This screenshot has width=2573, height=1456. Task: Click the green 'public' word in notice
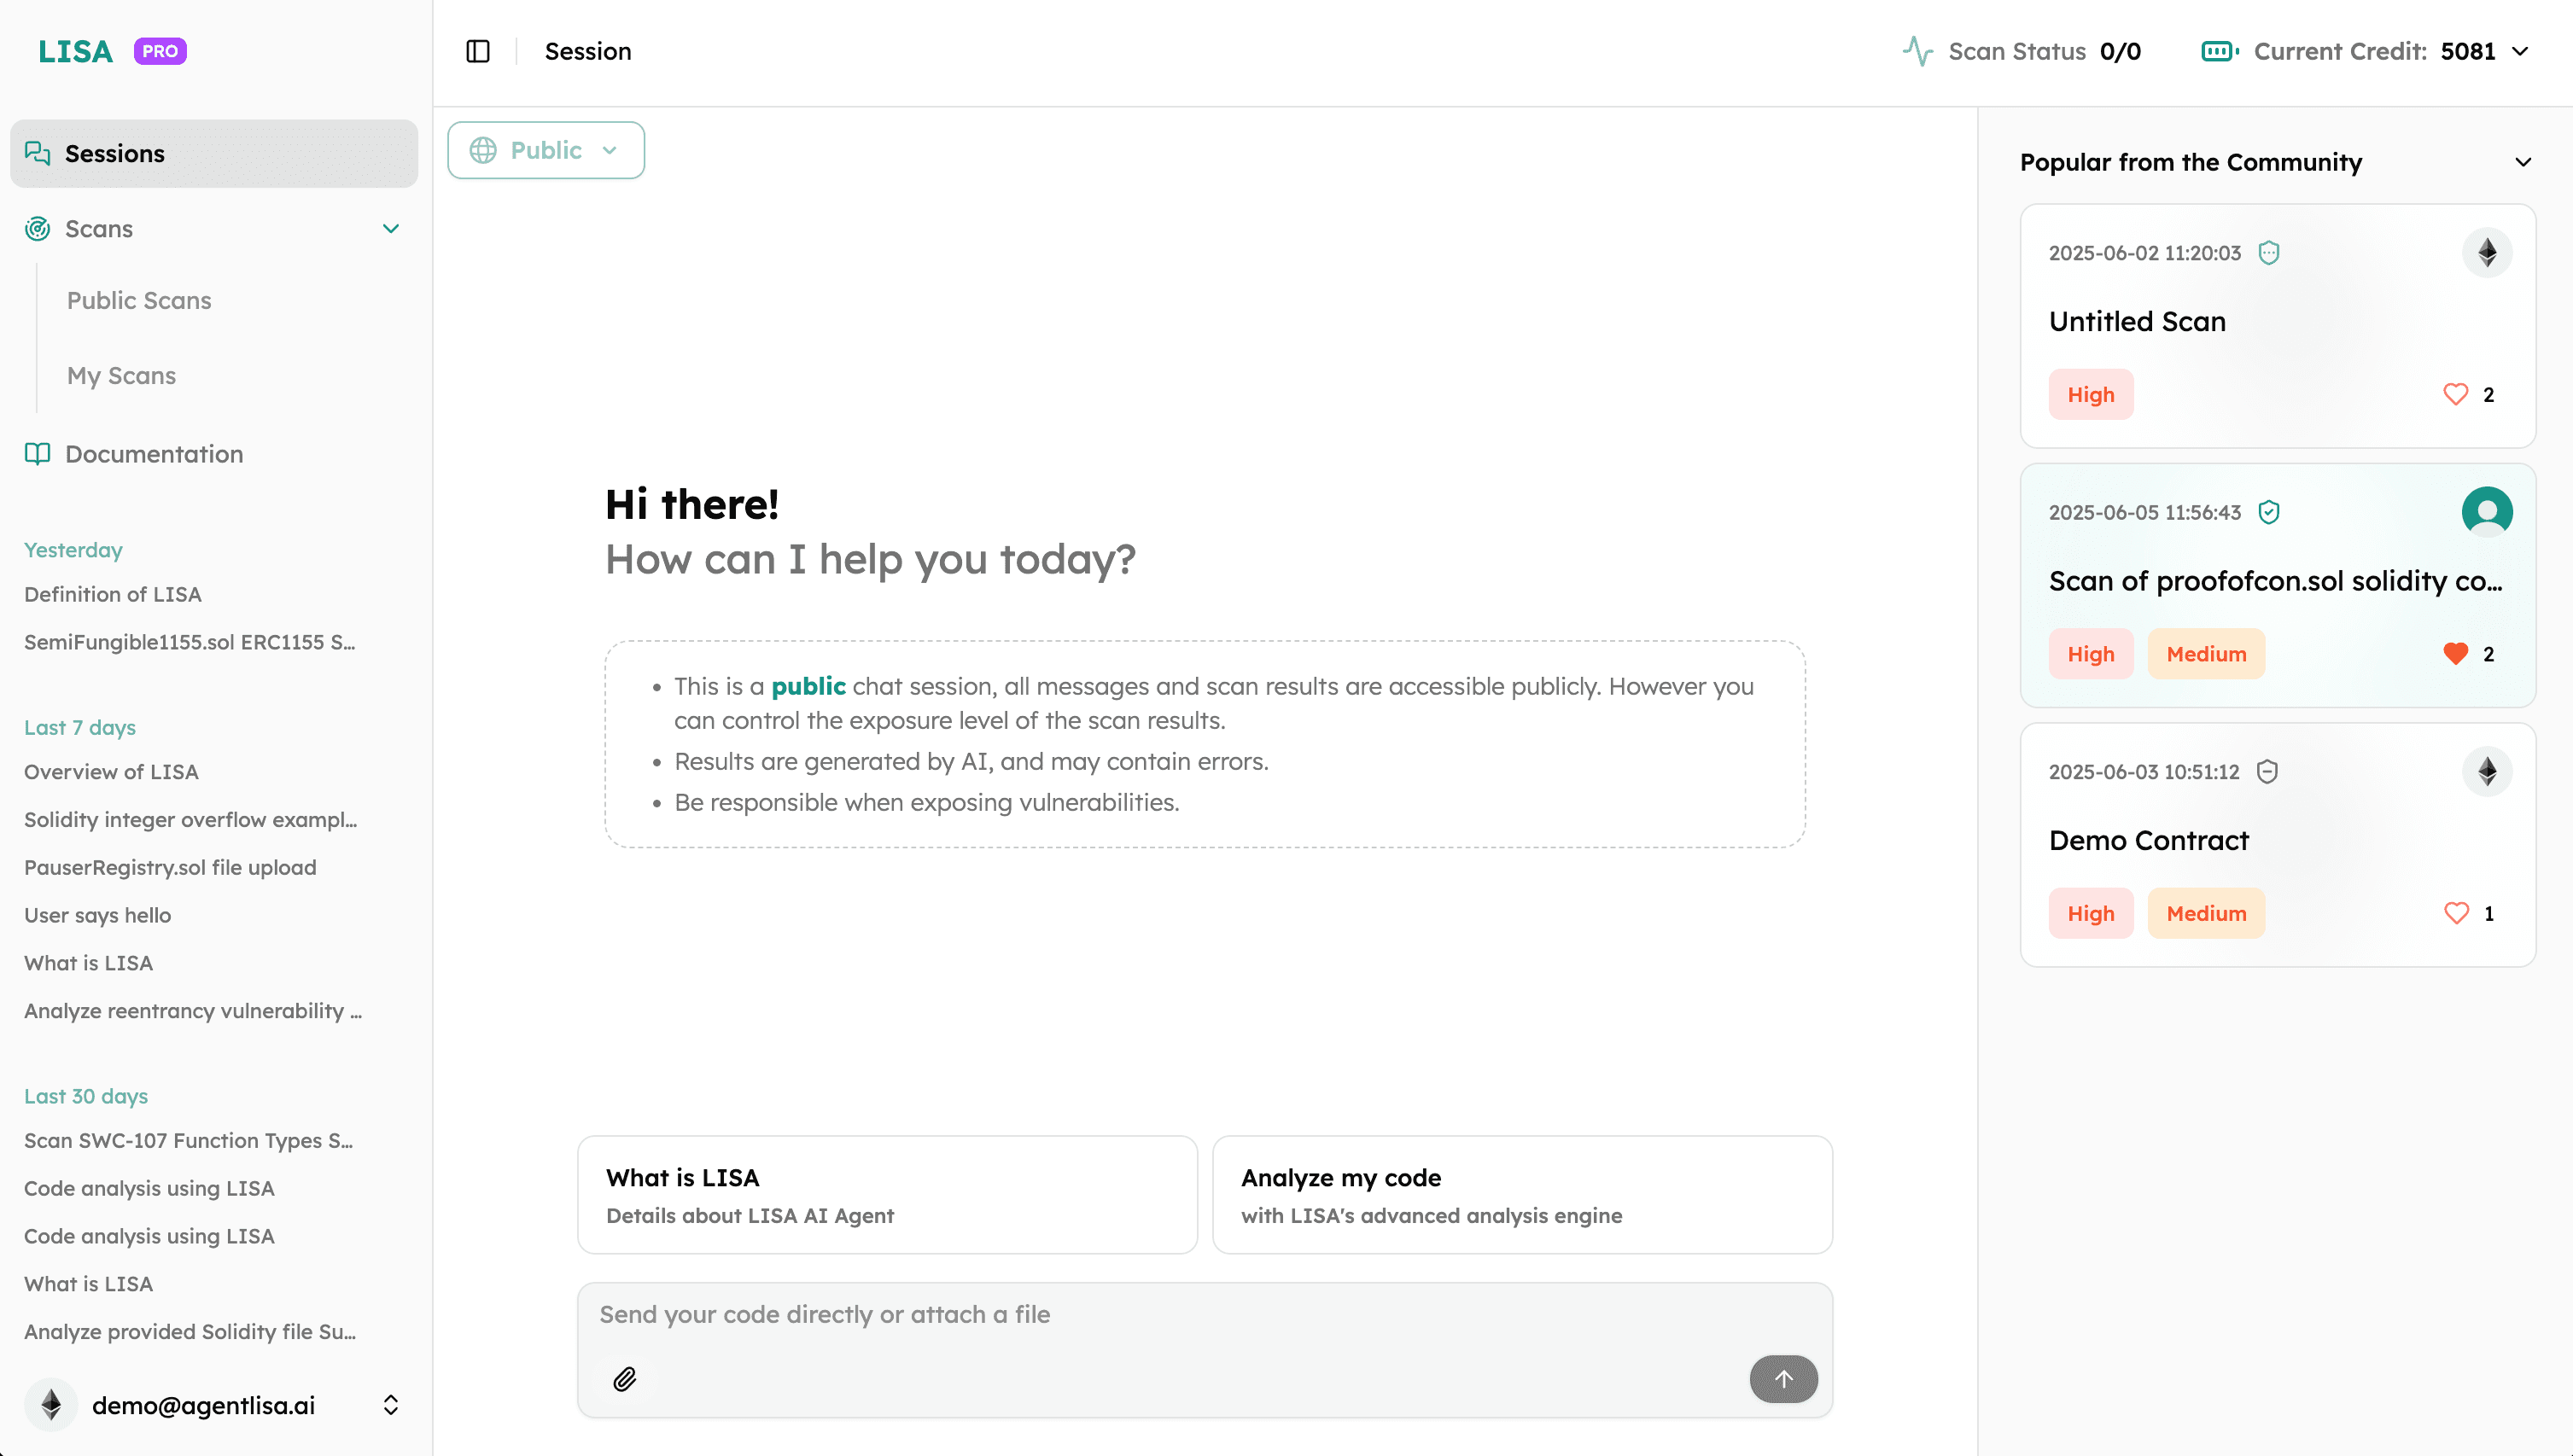808,687
